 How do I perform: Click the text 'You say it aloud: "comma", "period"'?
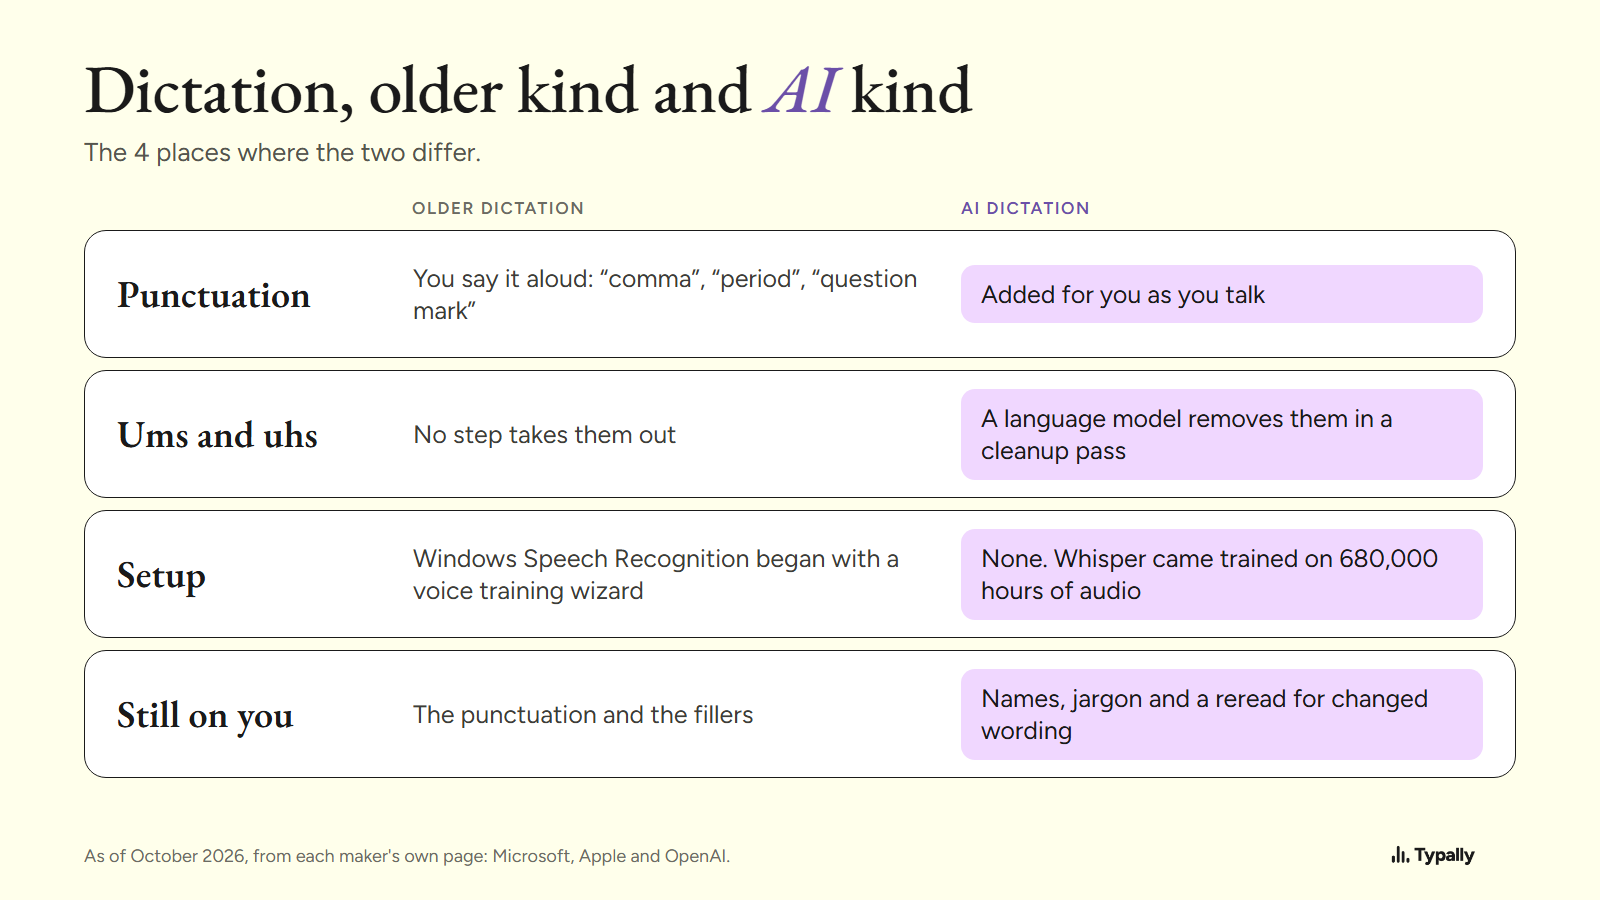point(608,279)
